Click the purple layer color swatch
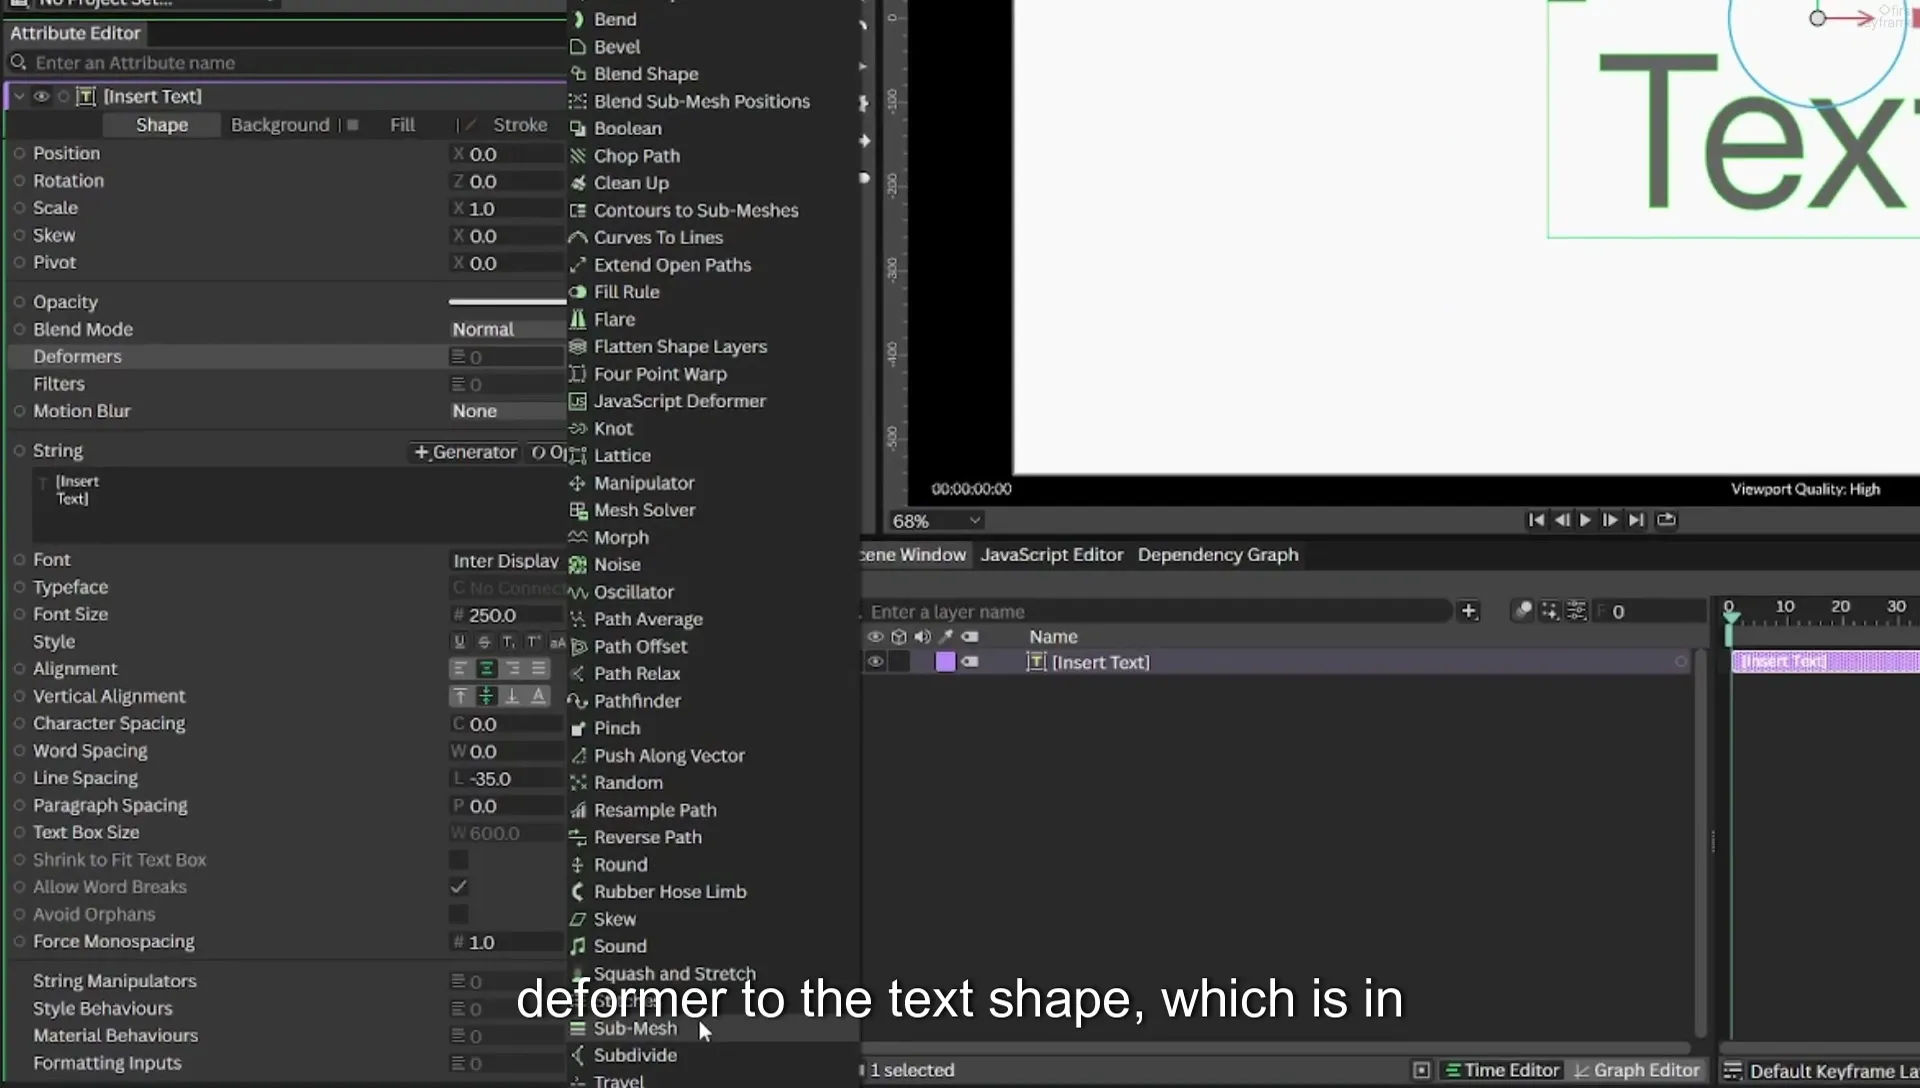 point(945,662)
